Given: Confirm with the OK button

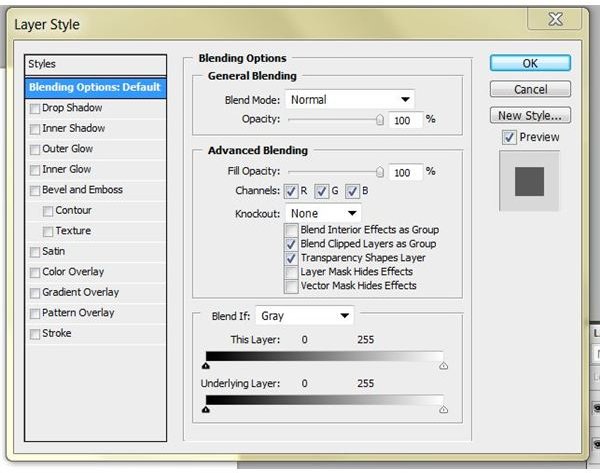Looking at the screenshot, I should [x=530, y=63].
